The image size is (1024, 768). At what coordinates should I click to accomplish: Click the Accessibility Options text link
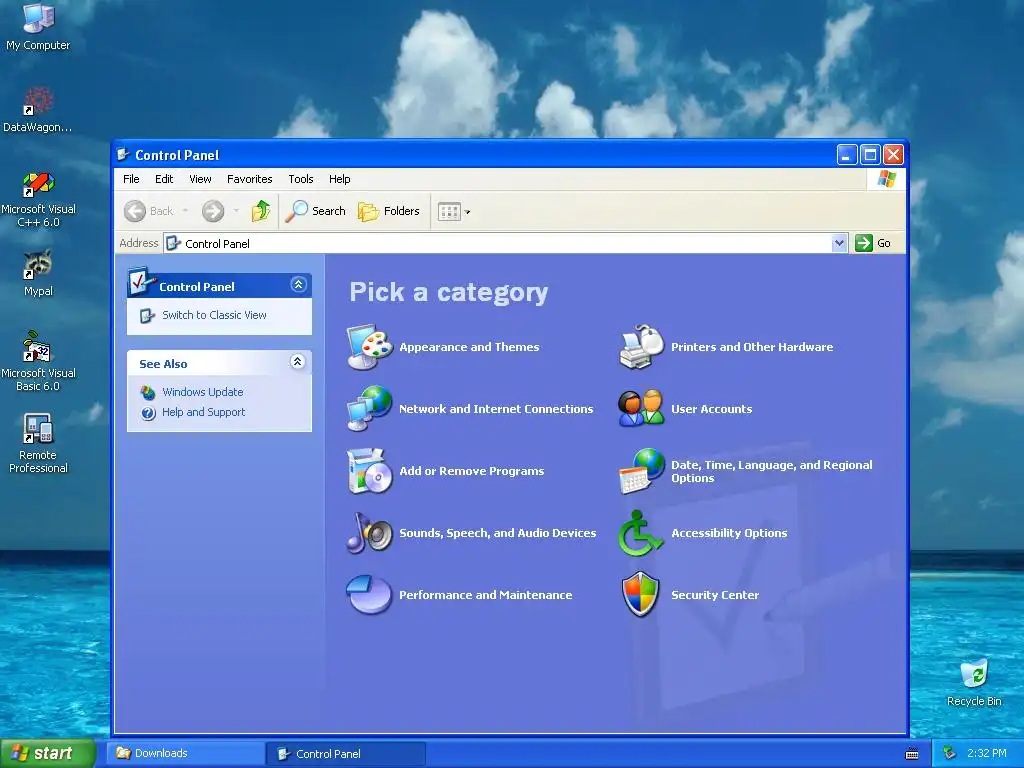(x=729, y=534)
